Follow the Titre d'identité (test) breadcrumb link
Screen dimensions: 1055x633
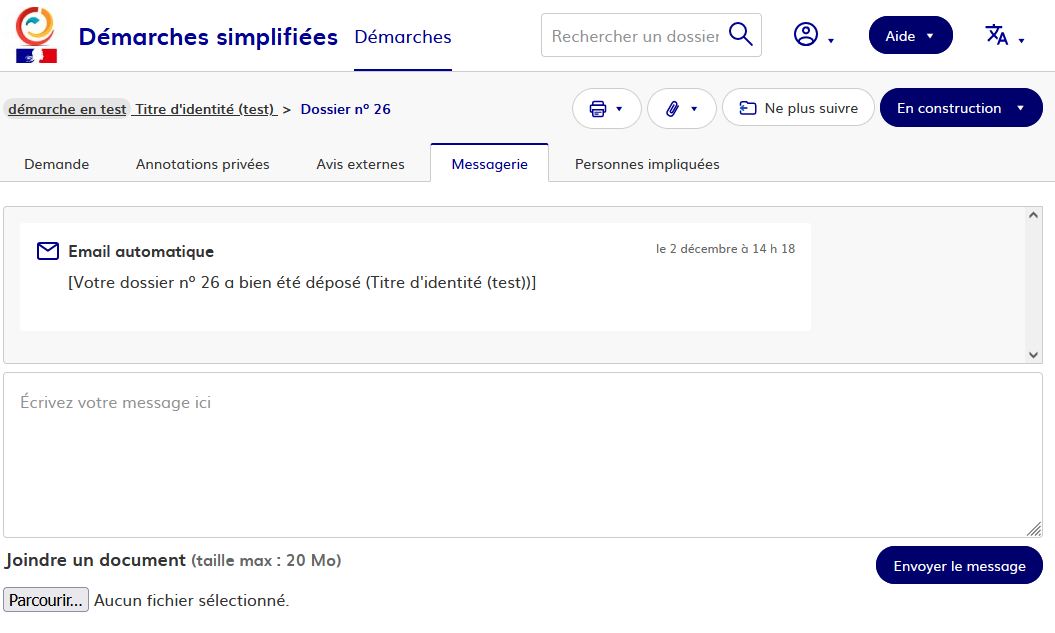click(205, 109)
